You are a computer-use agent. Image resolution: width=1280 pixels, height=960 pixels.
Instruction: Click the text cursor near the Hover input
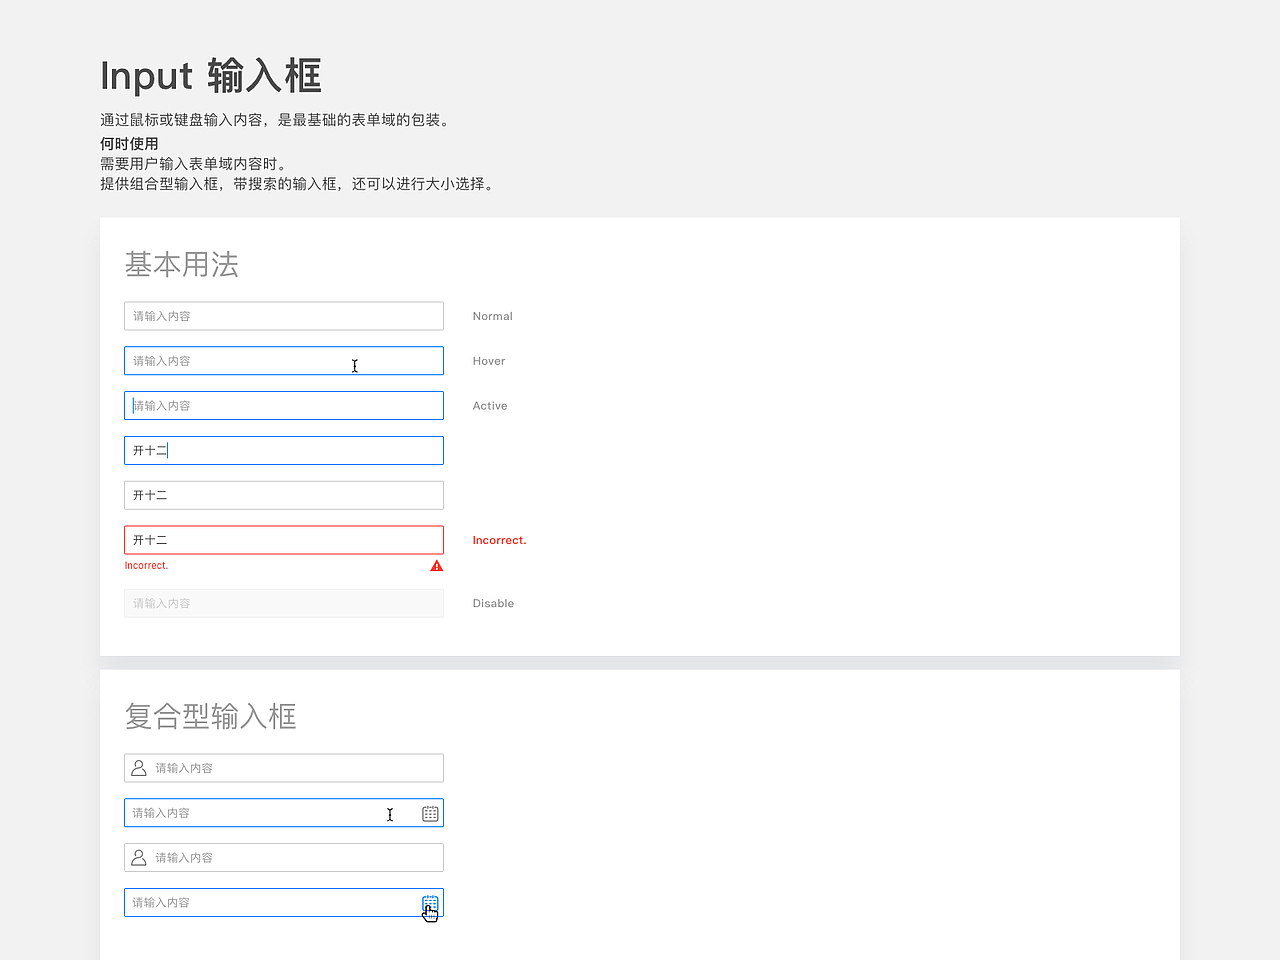[x=355, y=366]
